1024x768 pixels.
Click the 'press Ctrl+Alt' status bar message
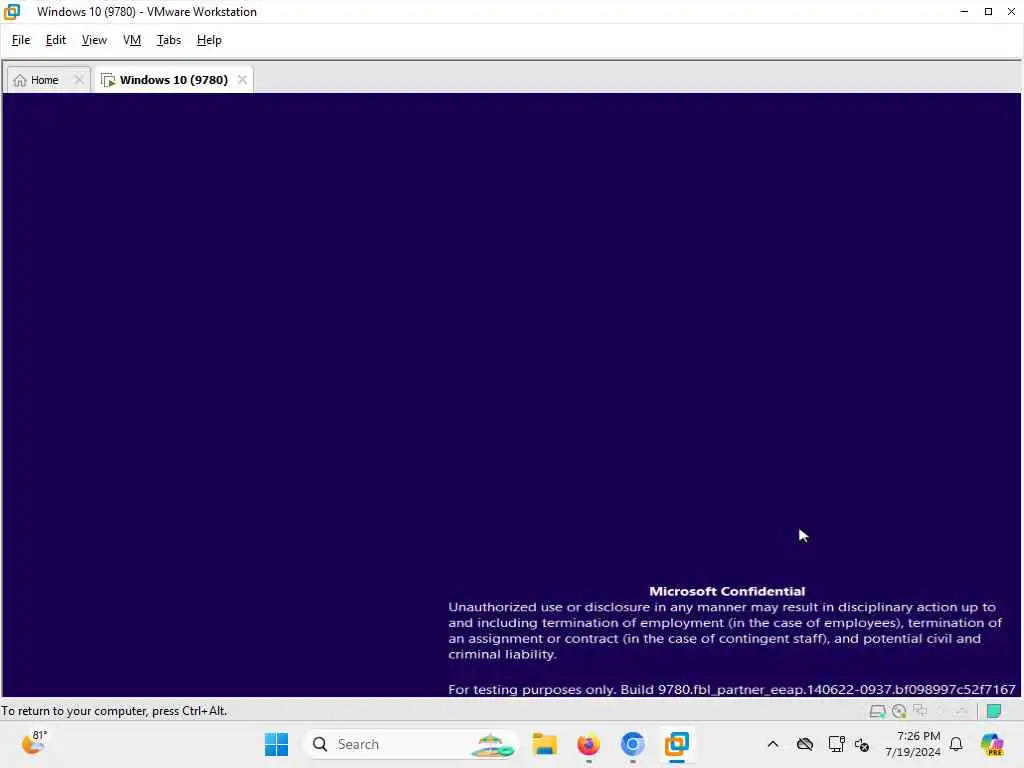[x=114, y=711]
